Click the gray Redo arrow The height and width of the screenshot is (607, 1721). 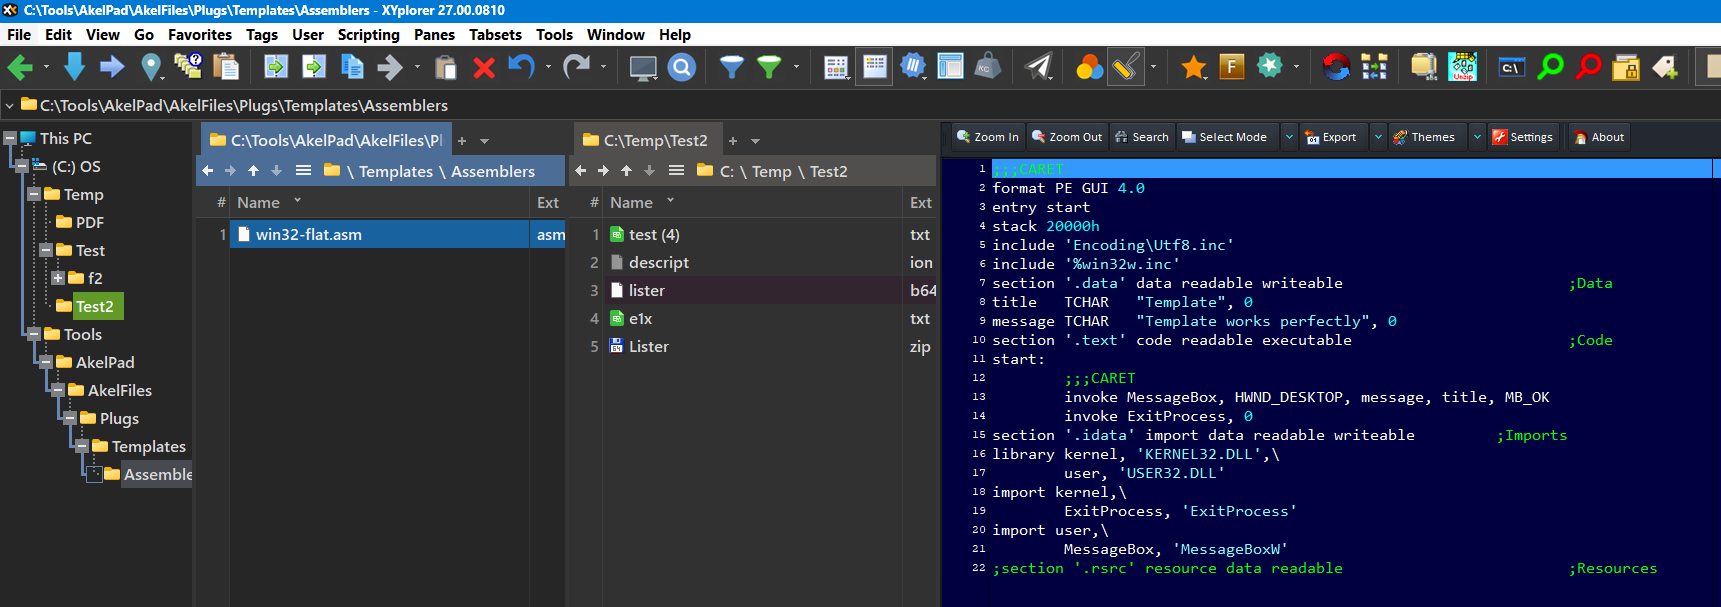[x=576, y=67]
